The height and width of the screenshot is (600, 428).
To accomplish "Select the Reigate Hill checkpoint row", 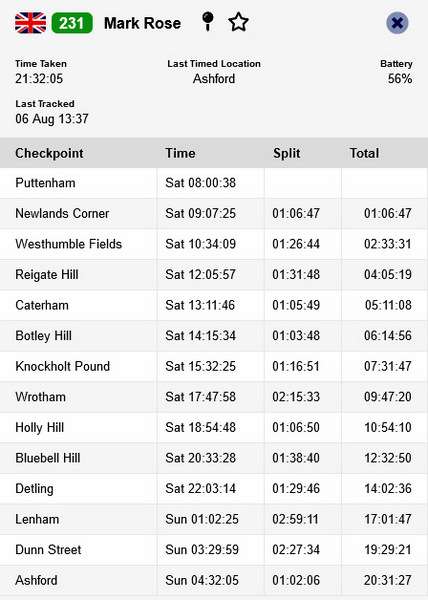I will 214,275.
